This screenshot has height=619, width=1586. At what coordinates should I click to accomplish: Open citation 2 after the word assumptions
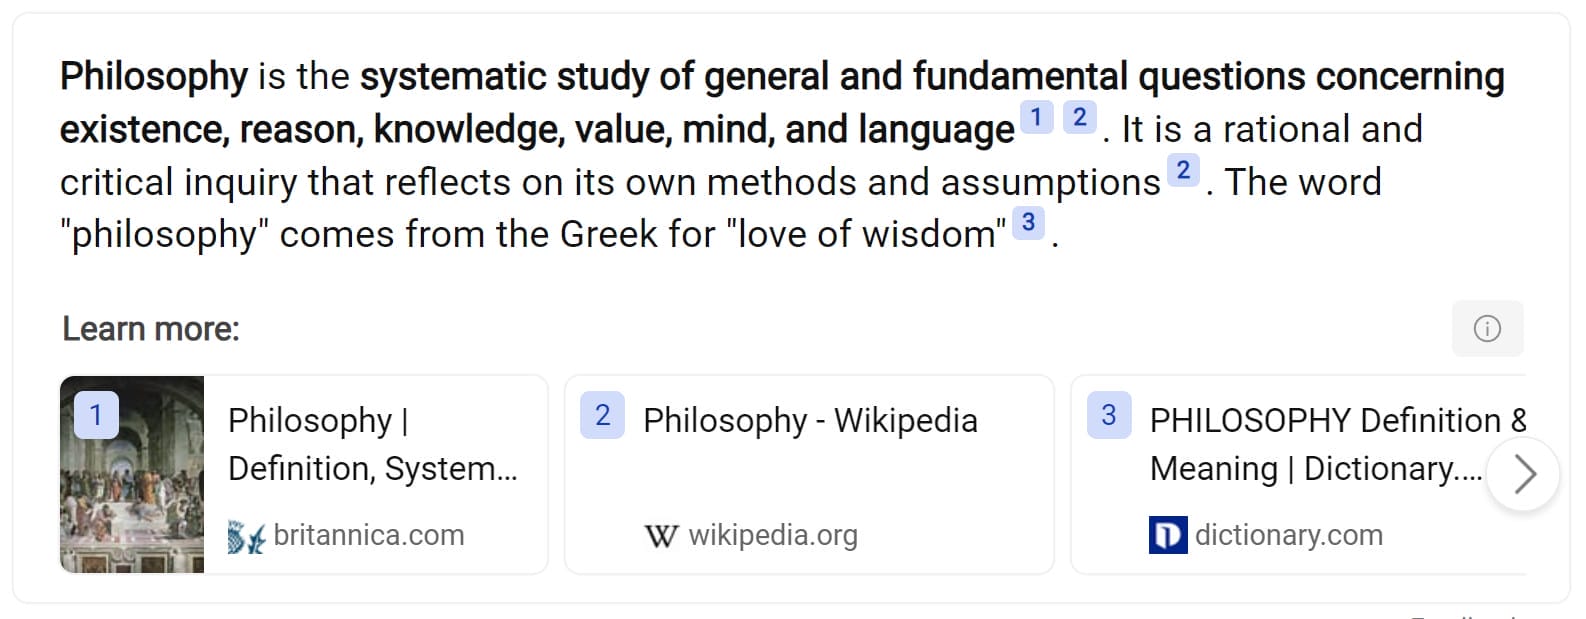tap(1183, 171)
